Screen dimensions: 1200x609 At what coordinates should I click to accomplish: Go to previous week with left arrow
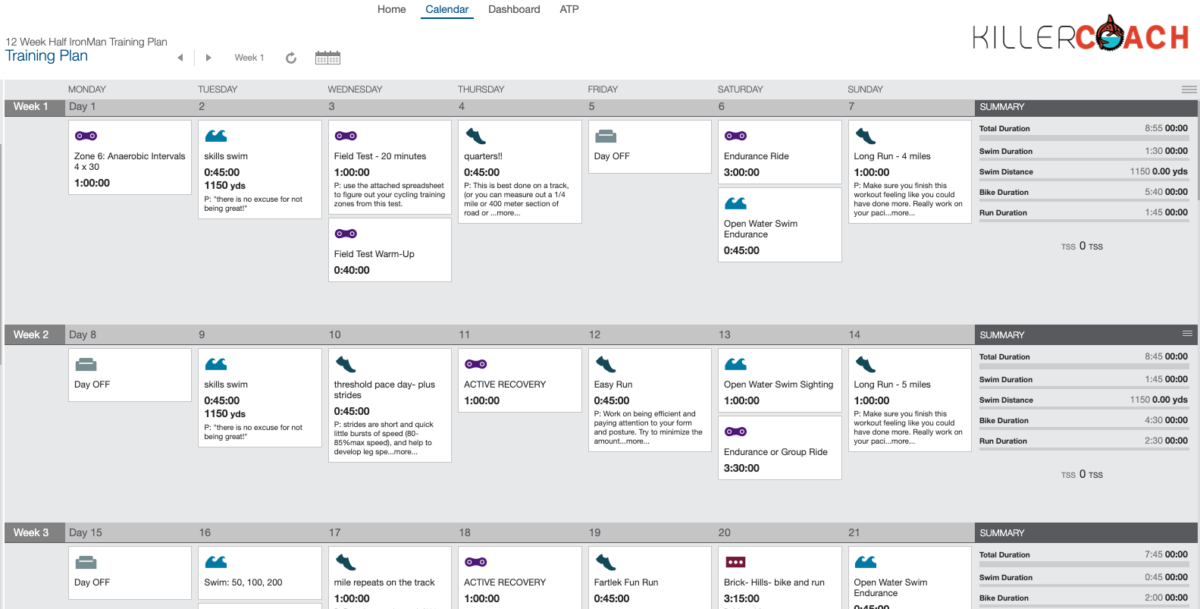point(180,58)
